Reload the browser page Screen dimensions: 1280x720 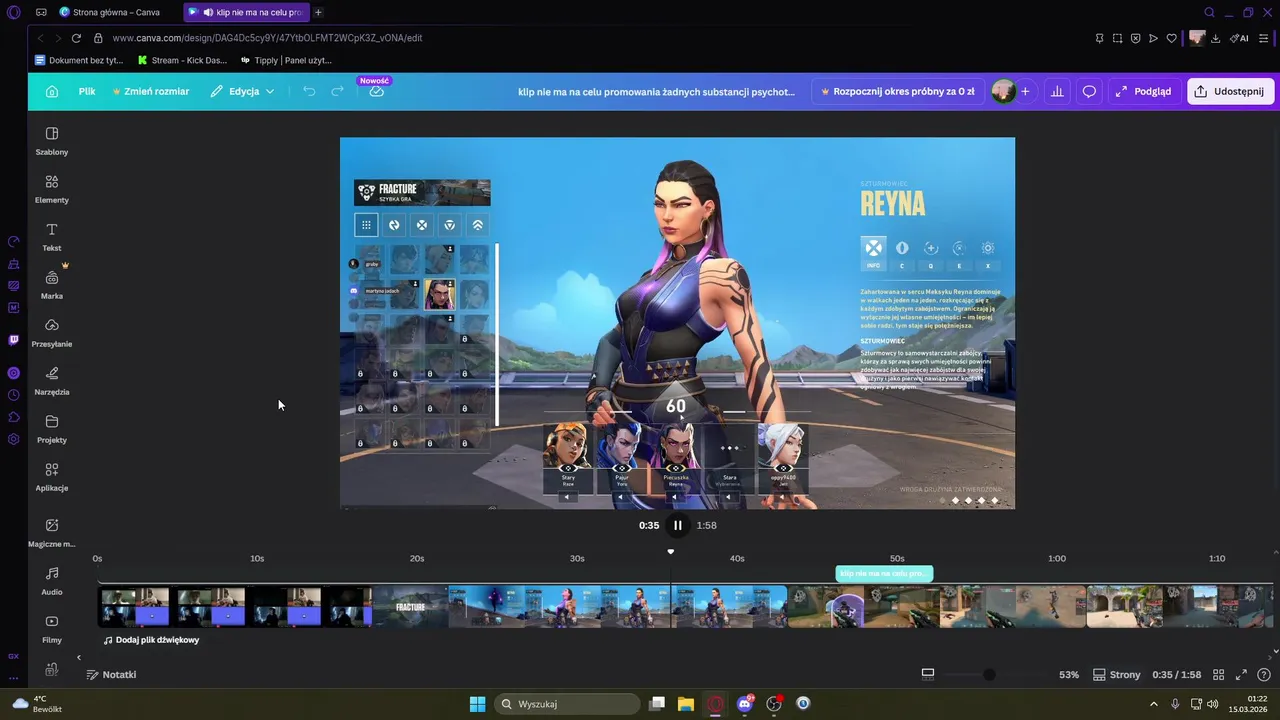[76, 38]
